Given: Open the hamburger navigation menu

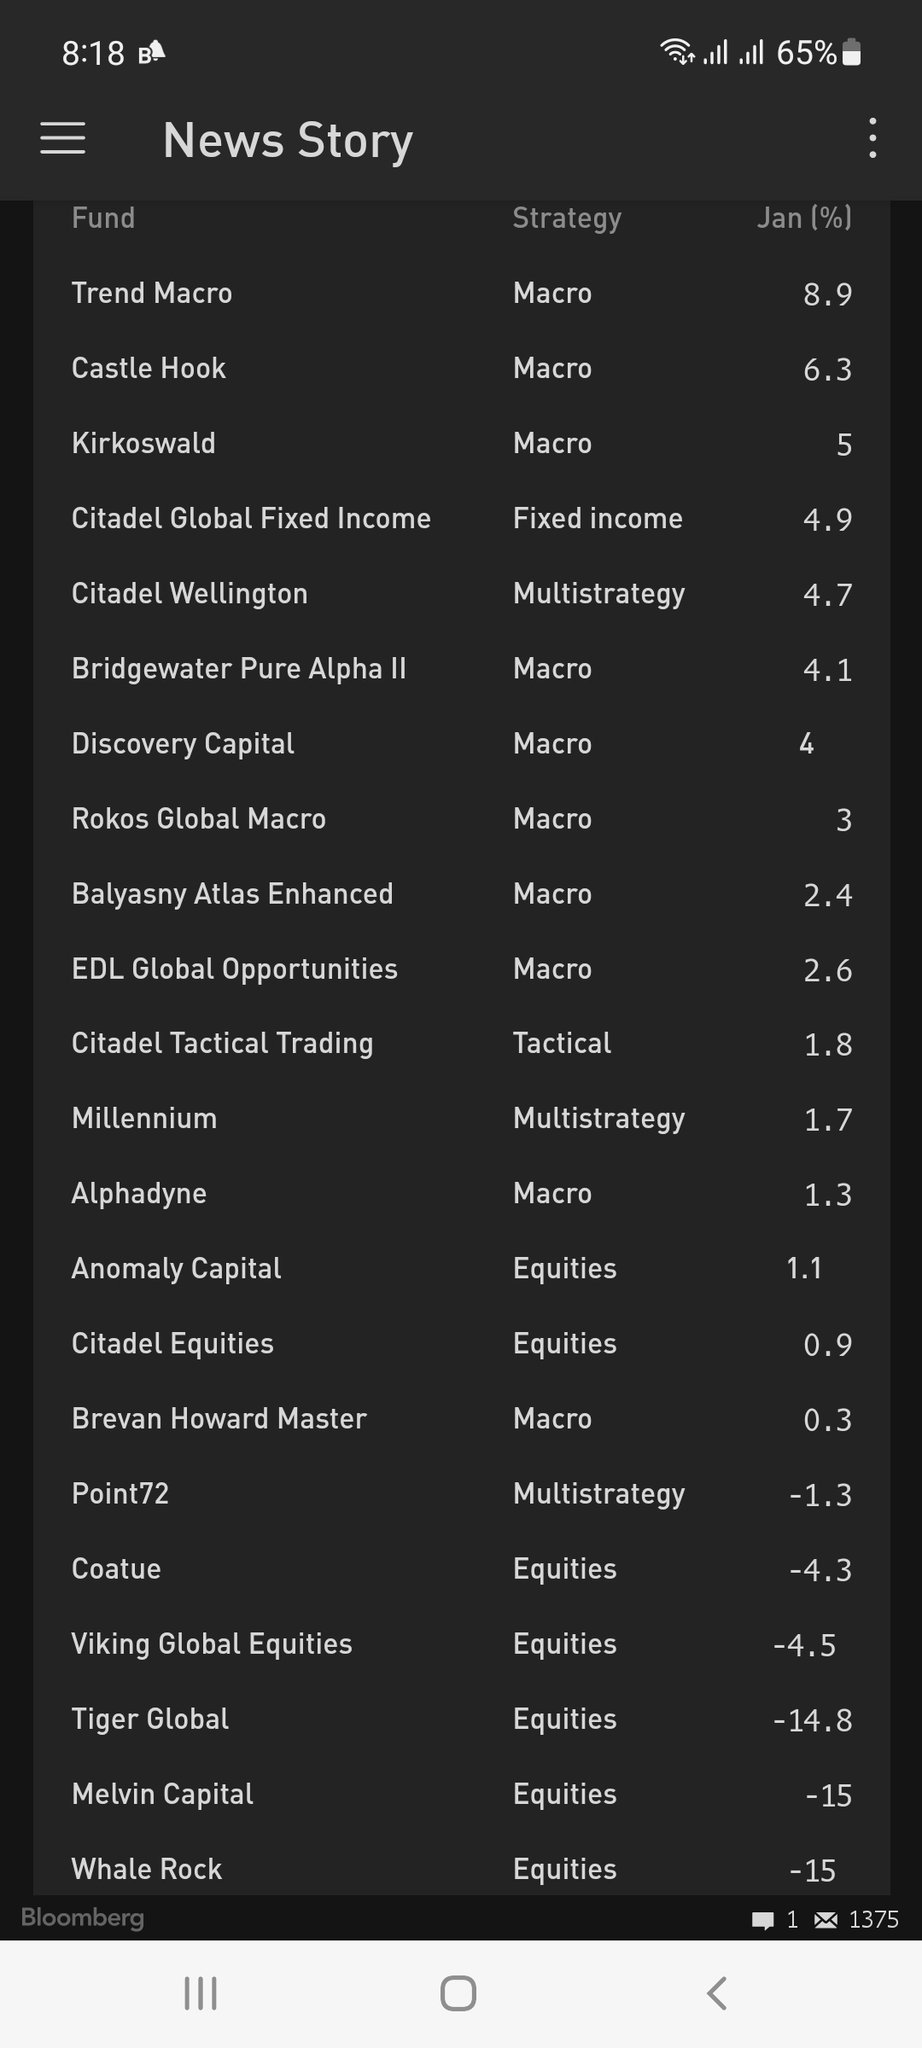Looking at the screenshot, I should 62,138.
